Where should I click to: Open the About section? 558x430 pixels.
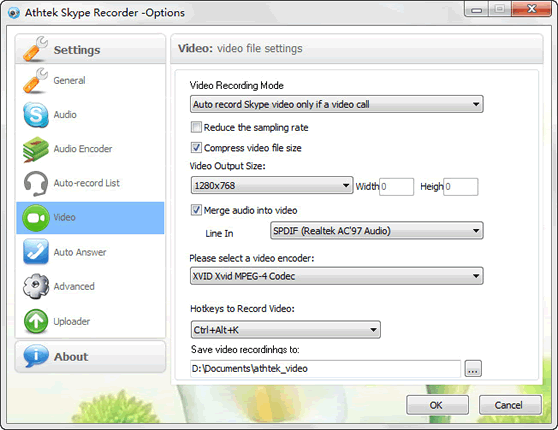point(90,357)
